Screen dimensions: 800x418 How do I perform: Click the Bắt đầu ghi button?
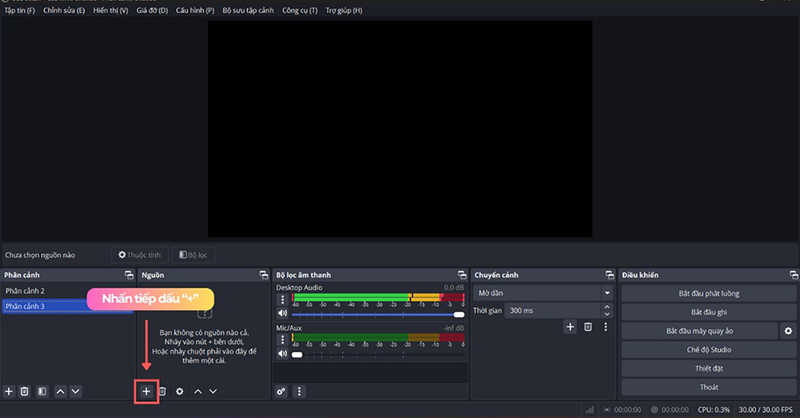pos(708,312)
